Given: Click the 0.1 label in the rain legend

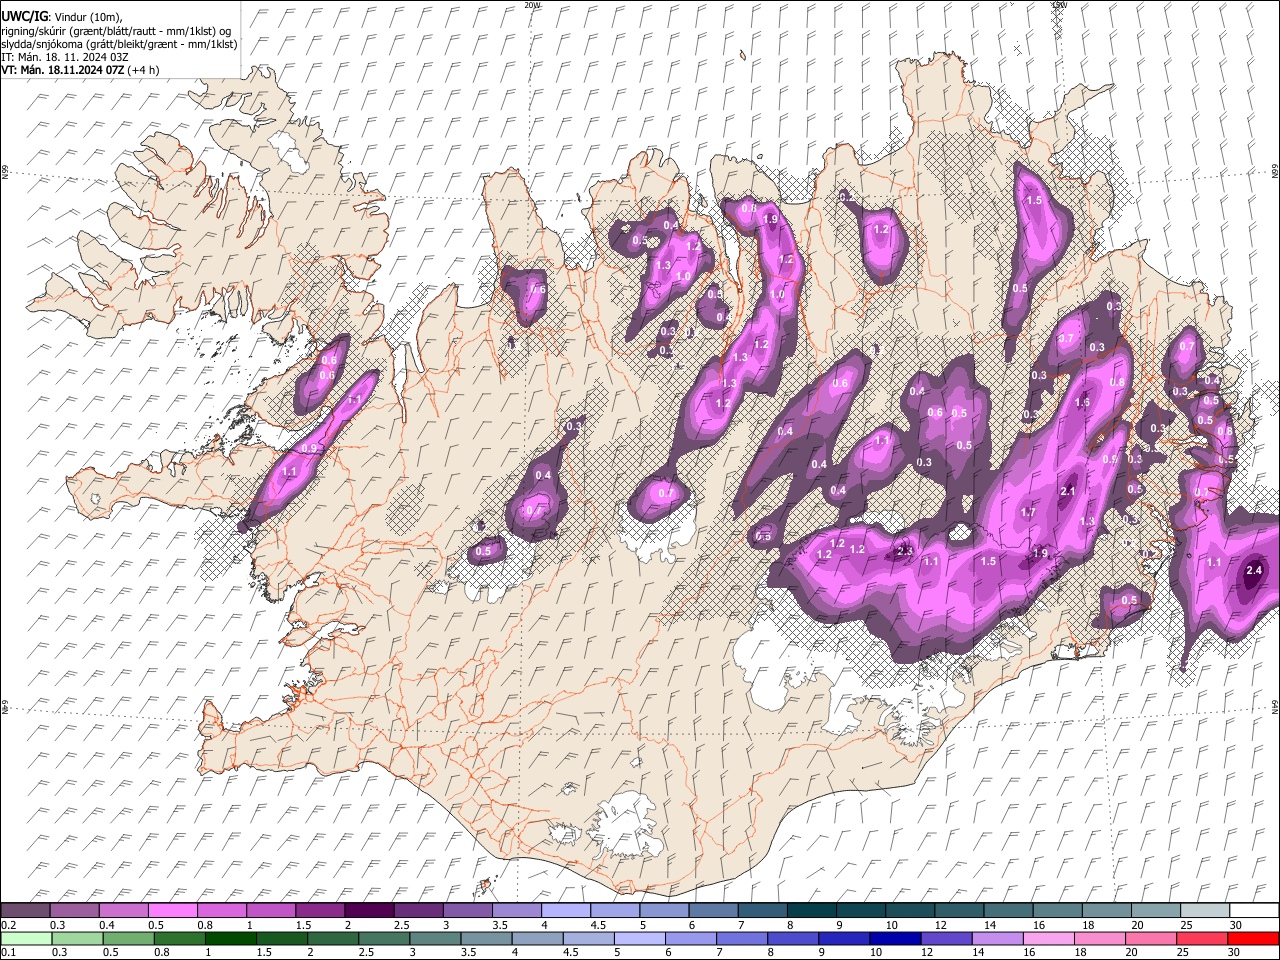Looking at the screenshot, I should click(8, 953).
